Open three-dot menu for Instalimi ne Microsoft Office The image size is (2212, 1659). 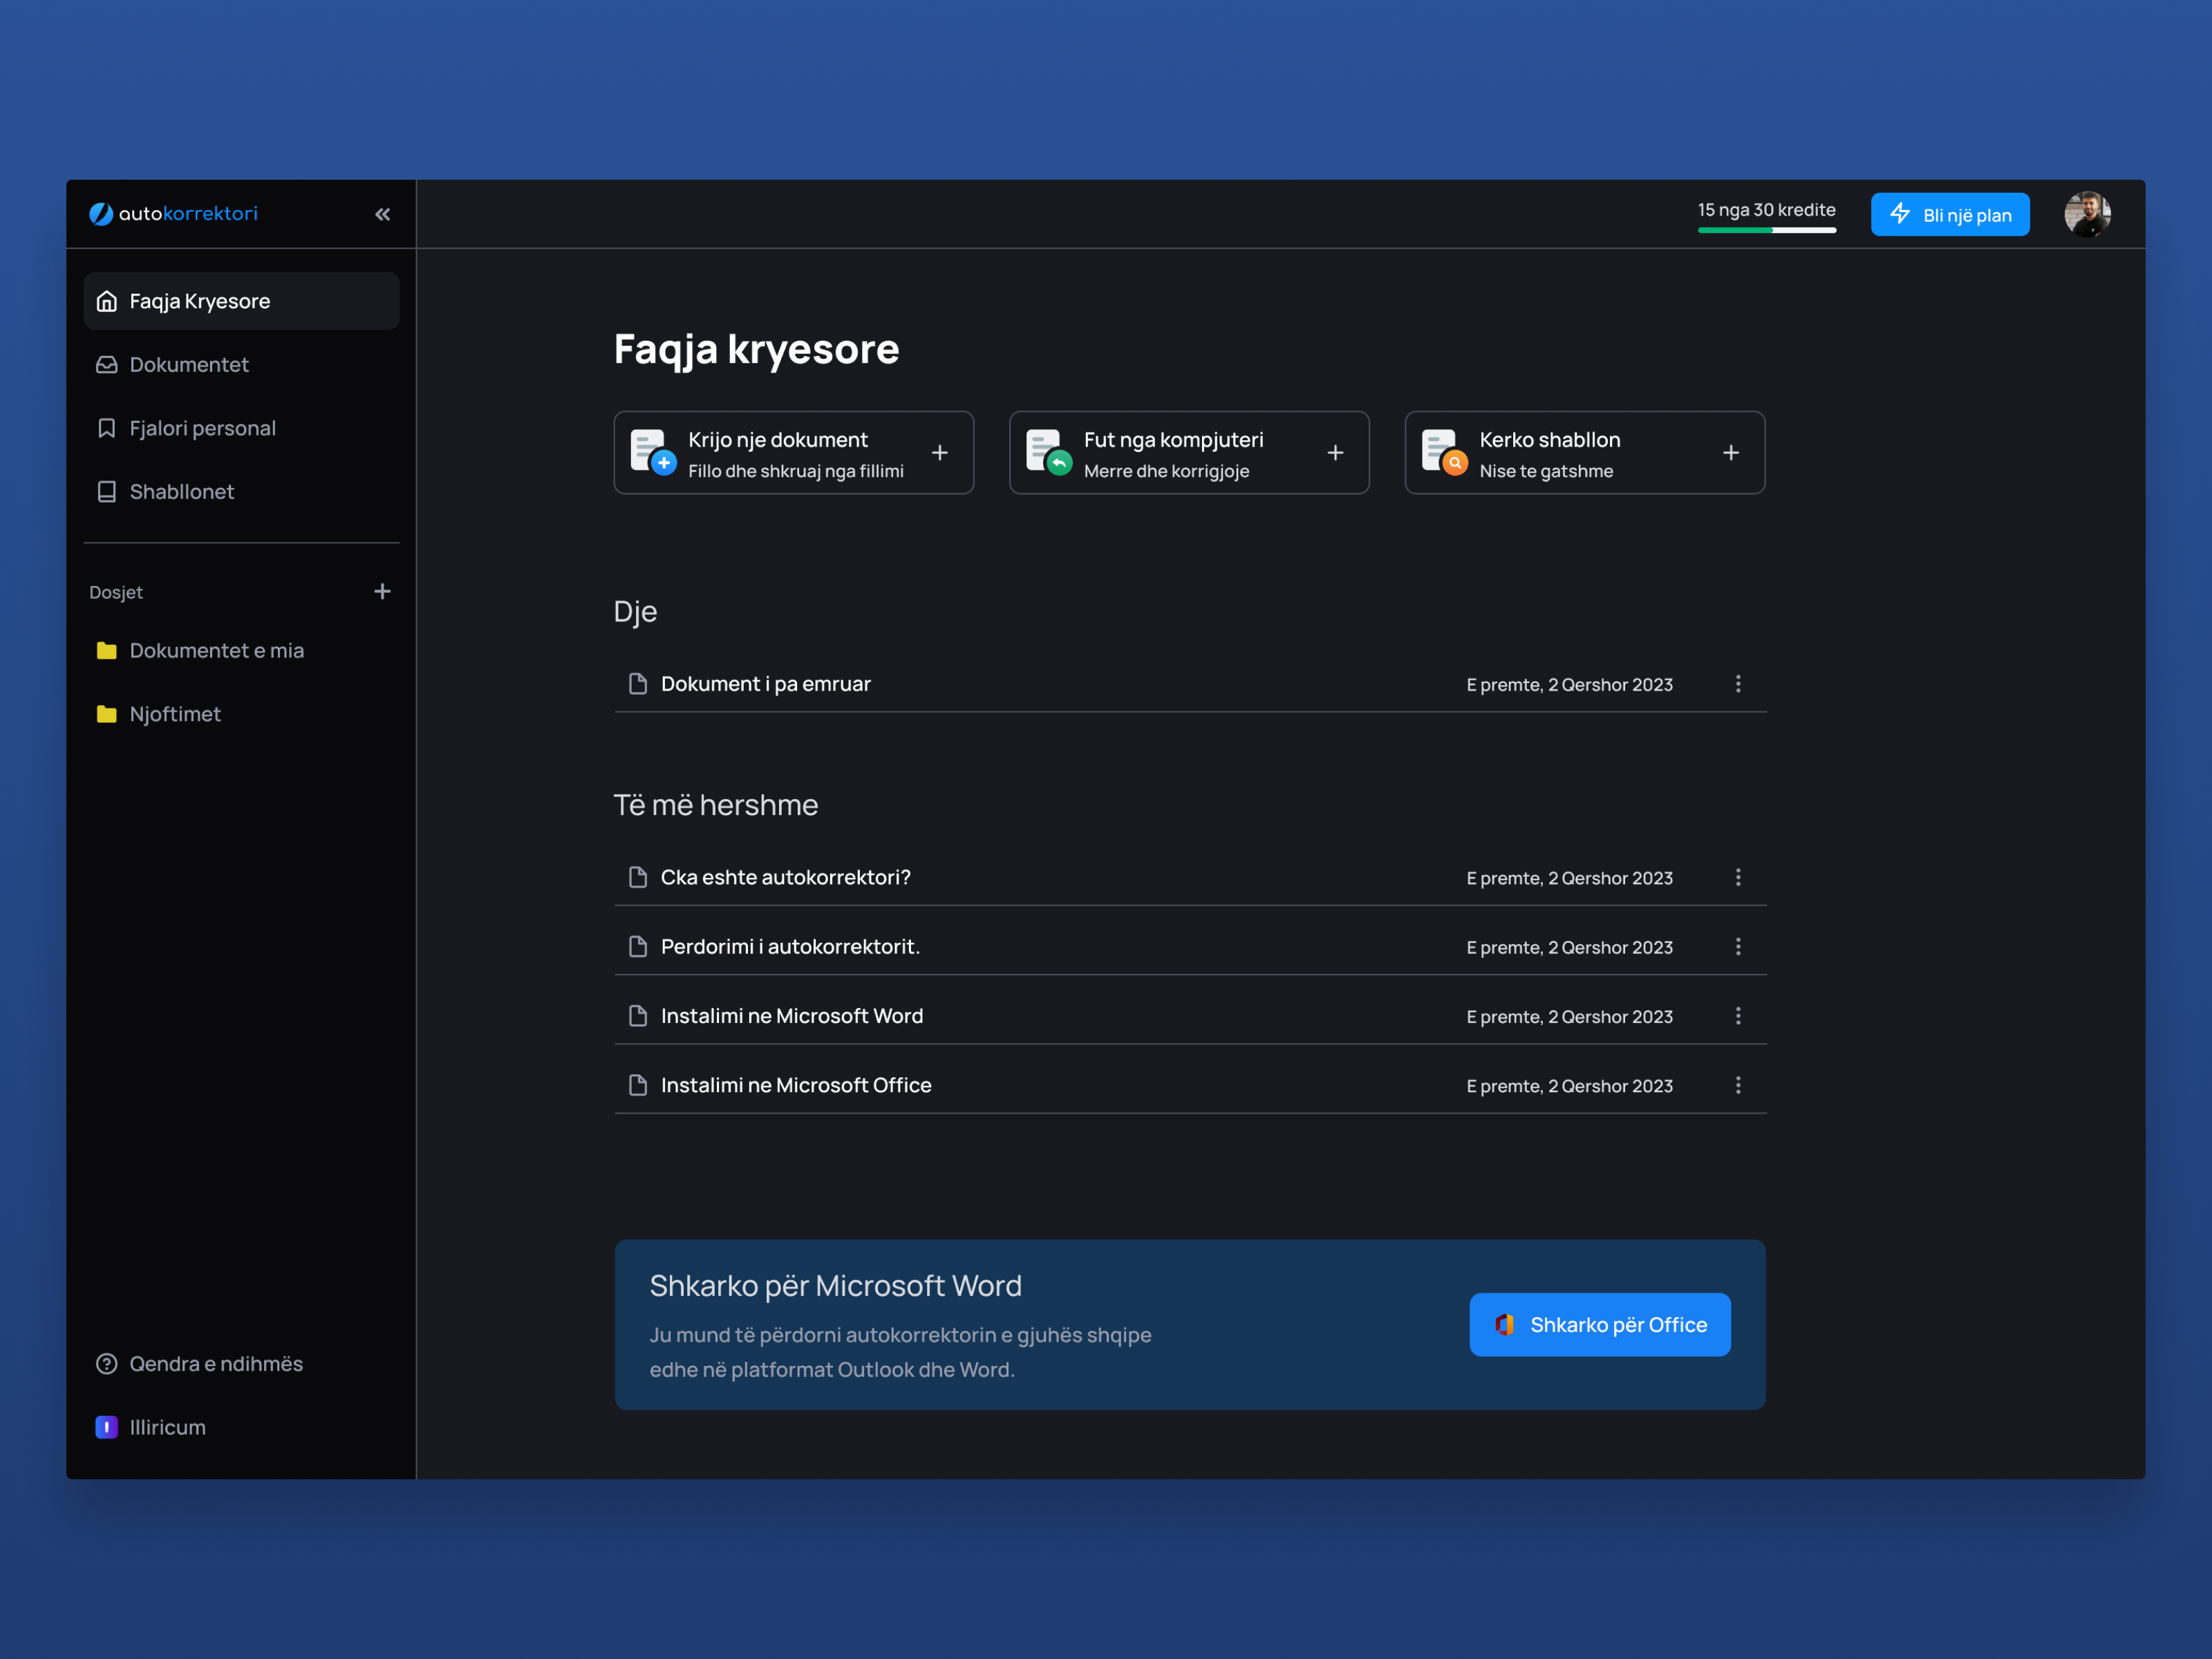tap(1738, 1085)
